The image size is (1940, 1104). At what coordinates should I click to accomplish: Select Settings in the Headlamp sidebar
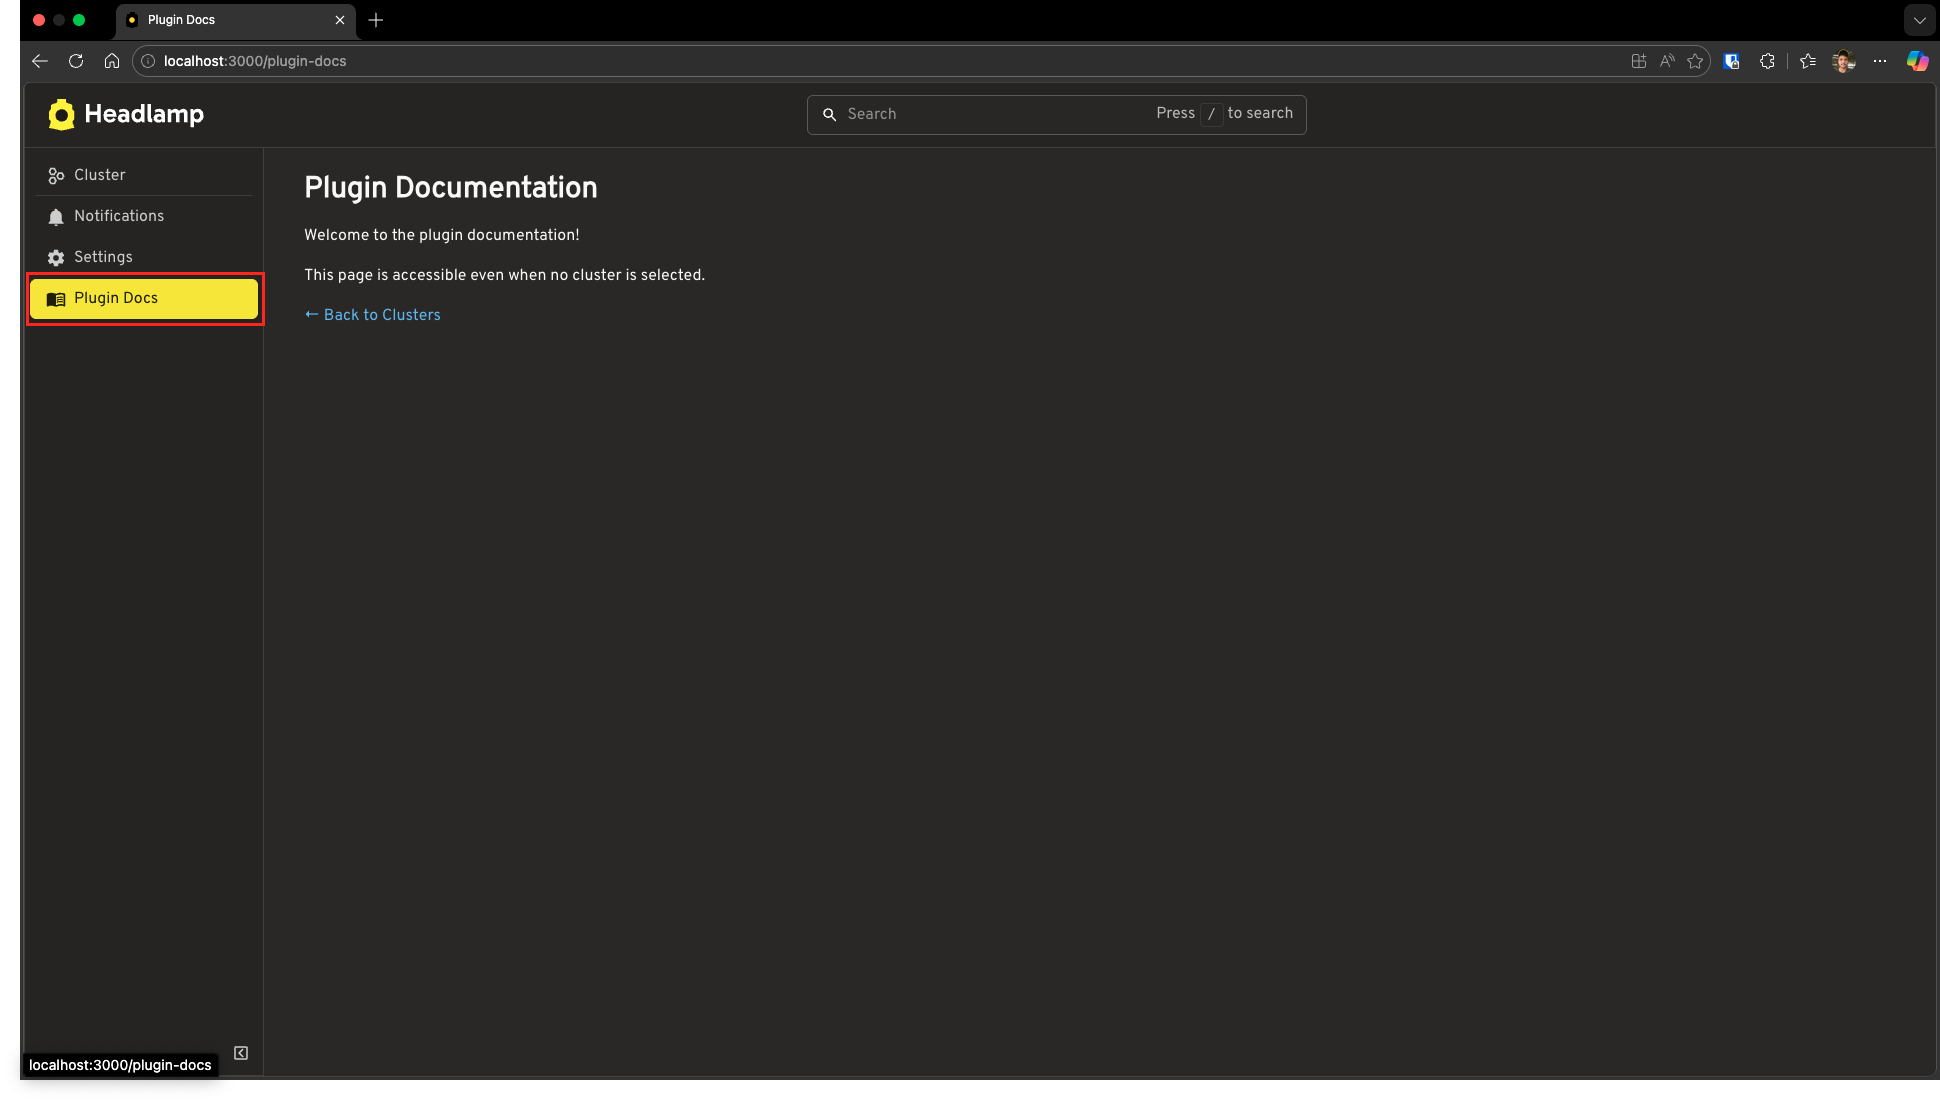pyautogui.click(x=103, y=257)
